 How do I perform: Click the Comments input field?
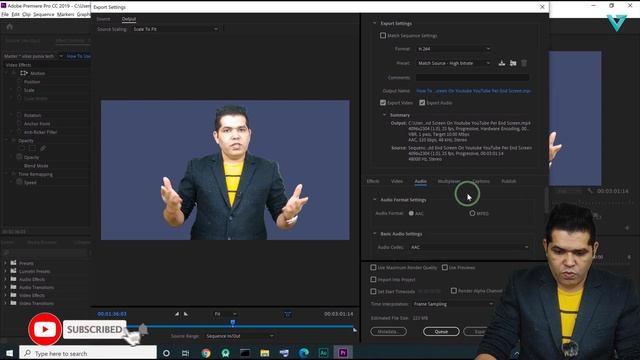click(x=473, y=77)
